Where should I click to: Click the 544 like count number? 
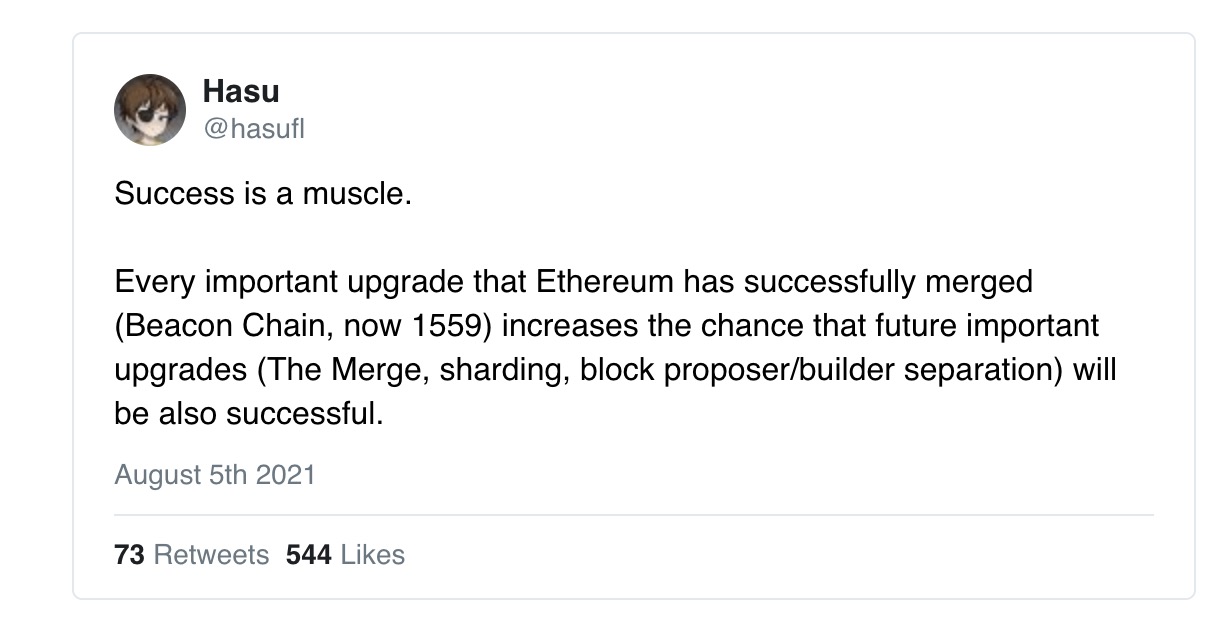click(x=309, y=554)
